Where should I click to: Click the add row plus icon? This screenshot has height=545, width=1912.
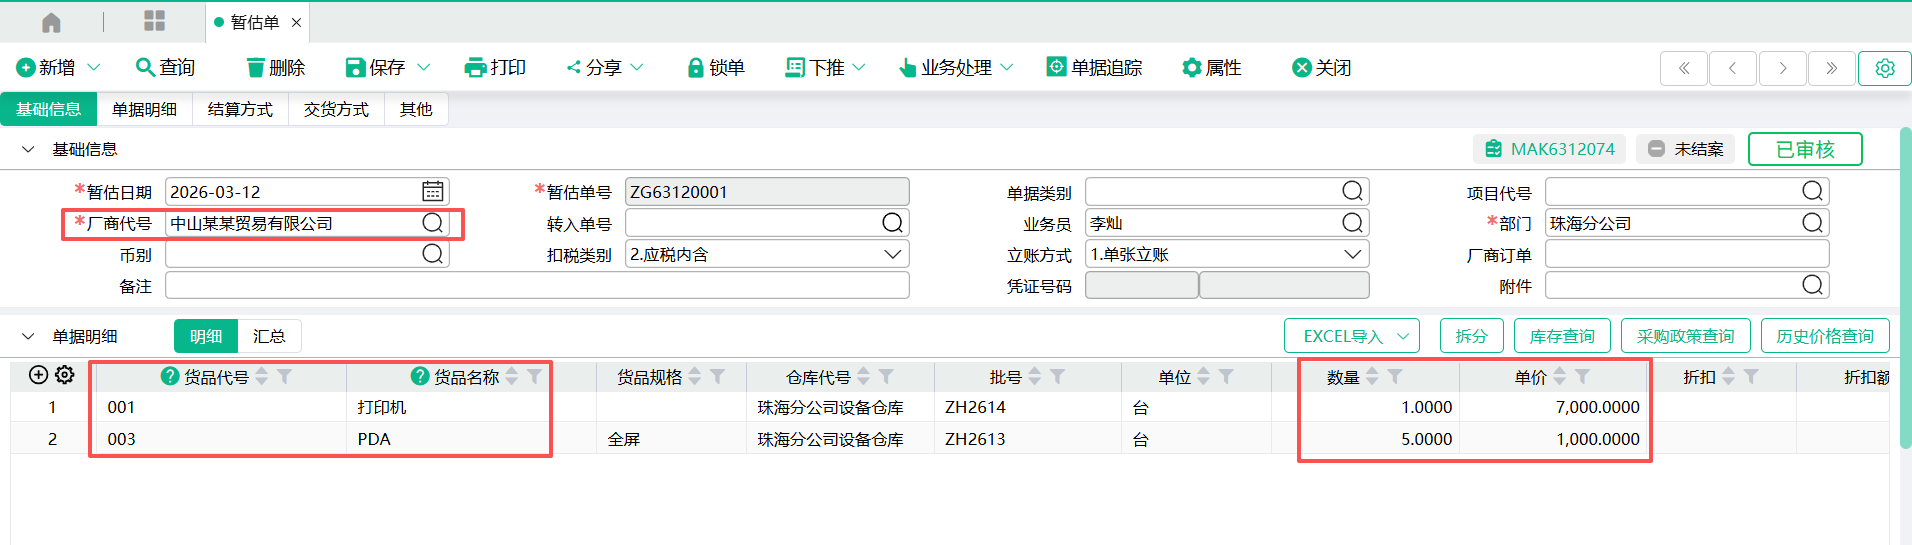coord(38,375)
